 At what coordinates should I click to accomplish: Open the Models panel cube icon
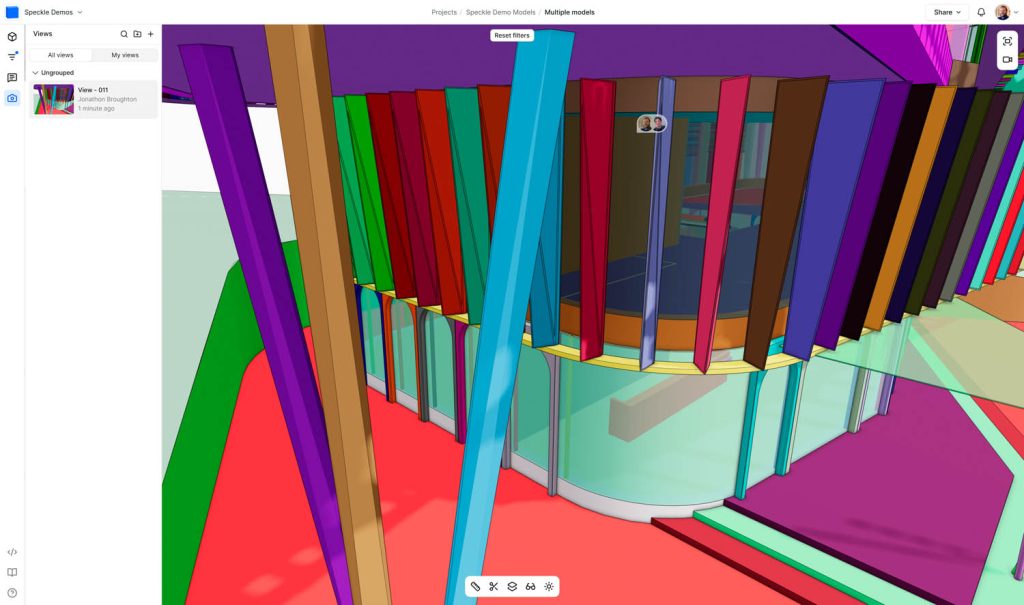click(12, 37)
